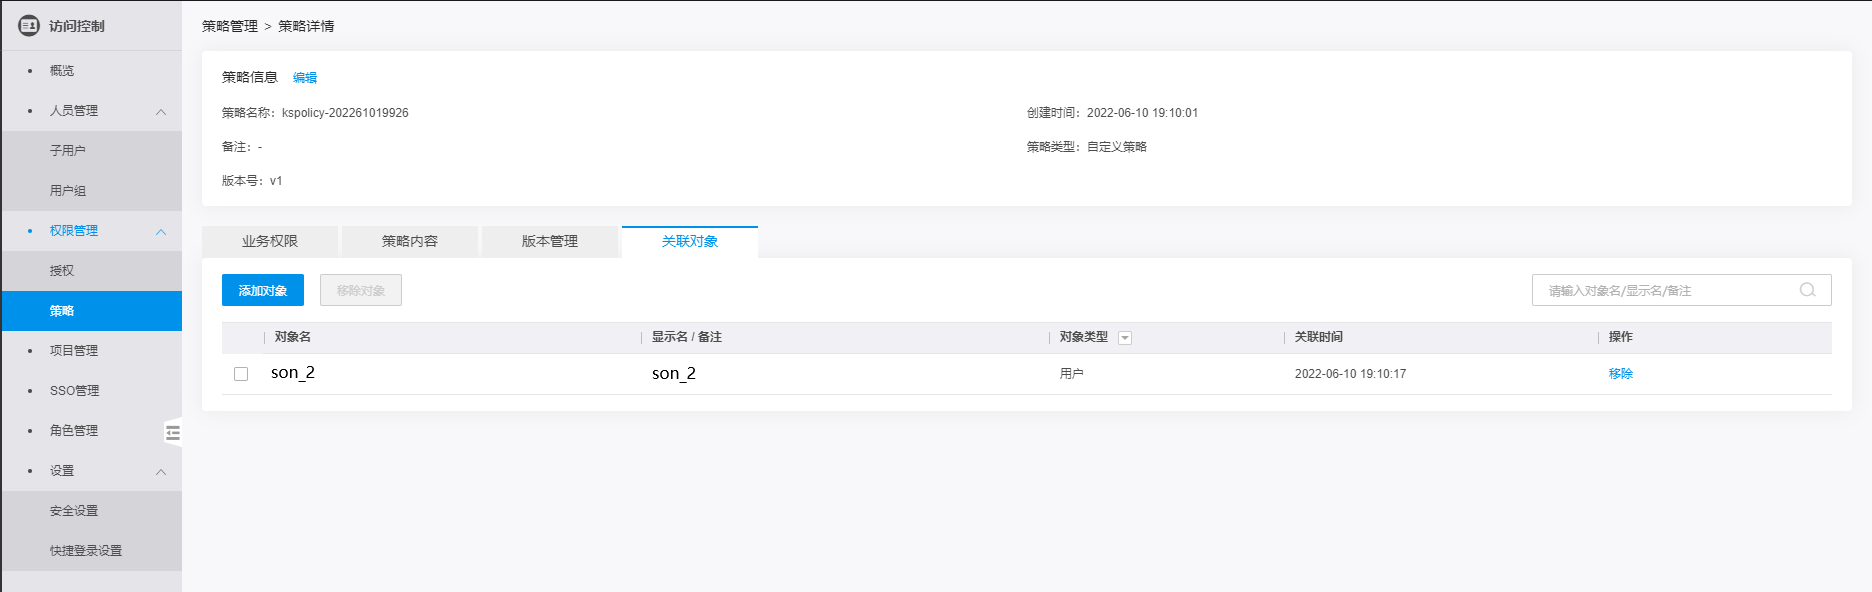Collapse the 权限管理 menu chevron
The height and width of the screenshot is (592, 1872).
coord(161,231)
